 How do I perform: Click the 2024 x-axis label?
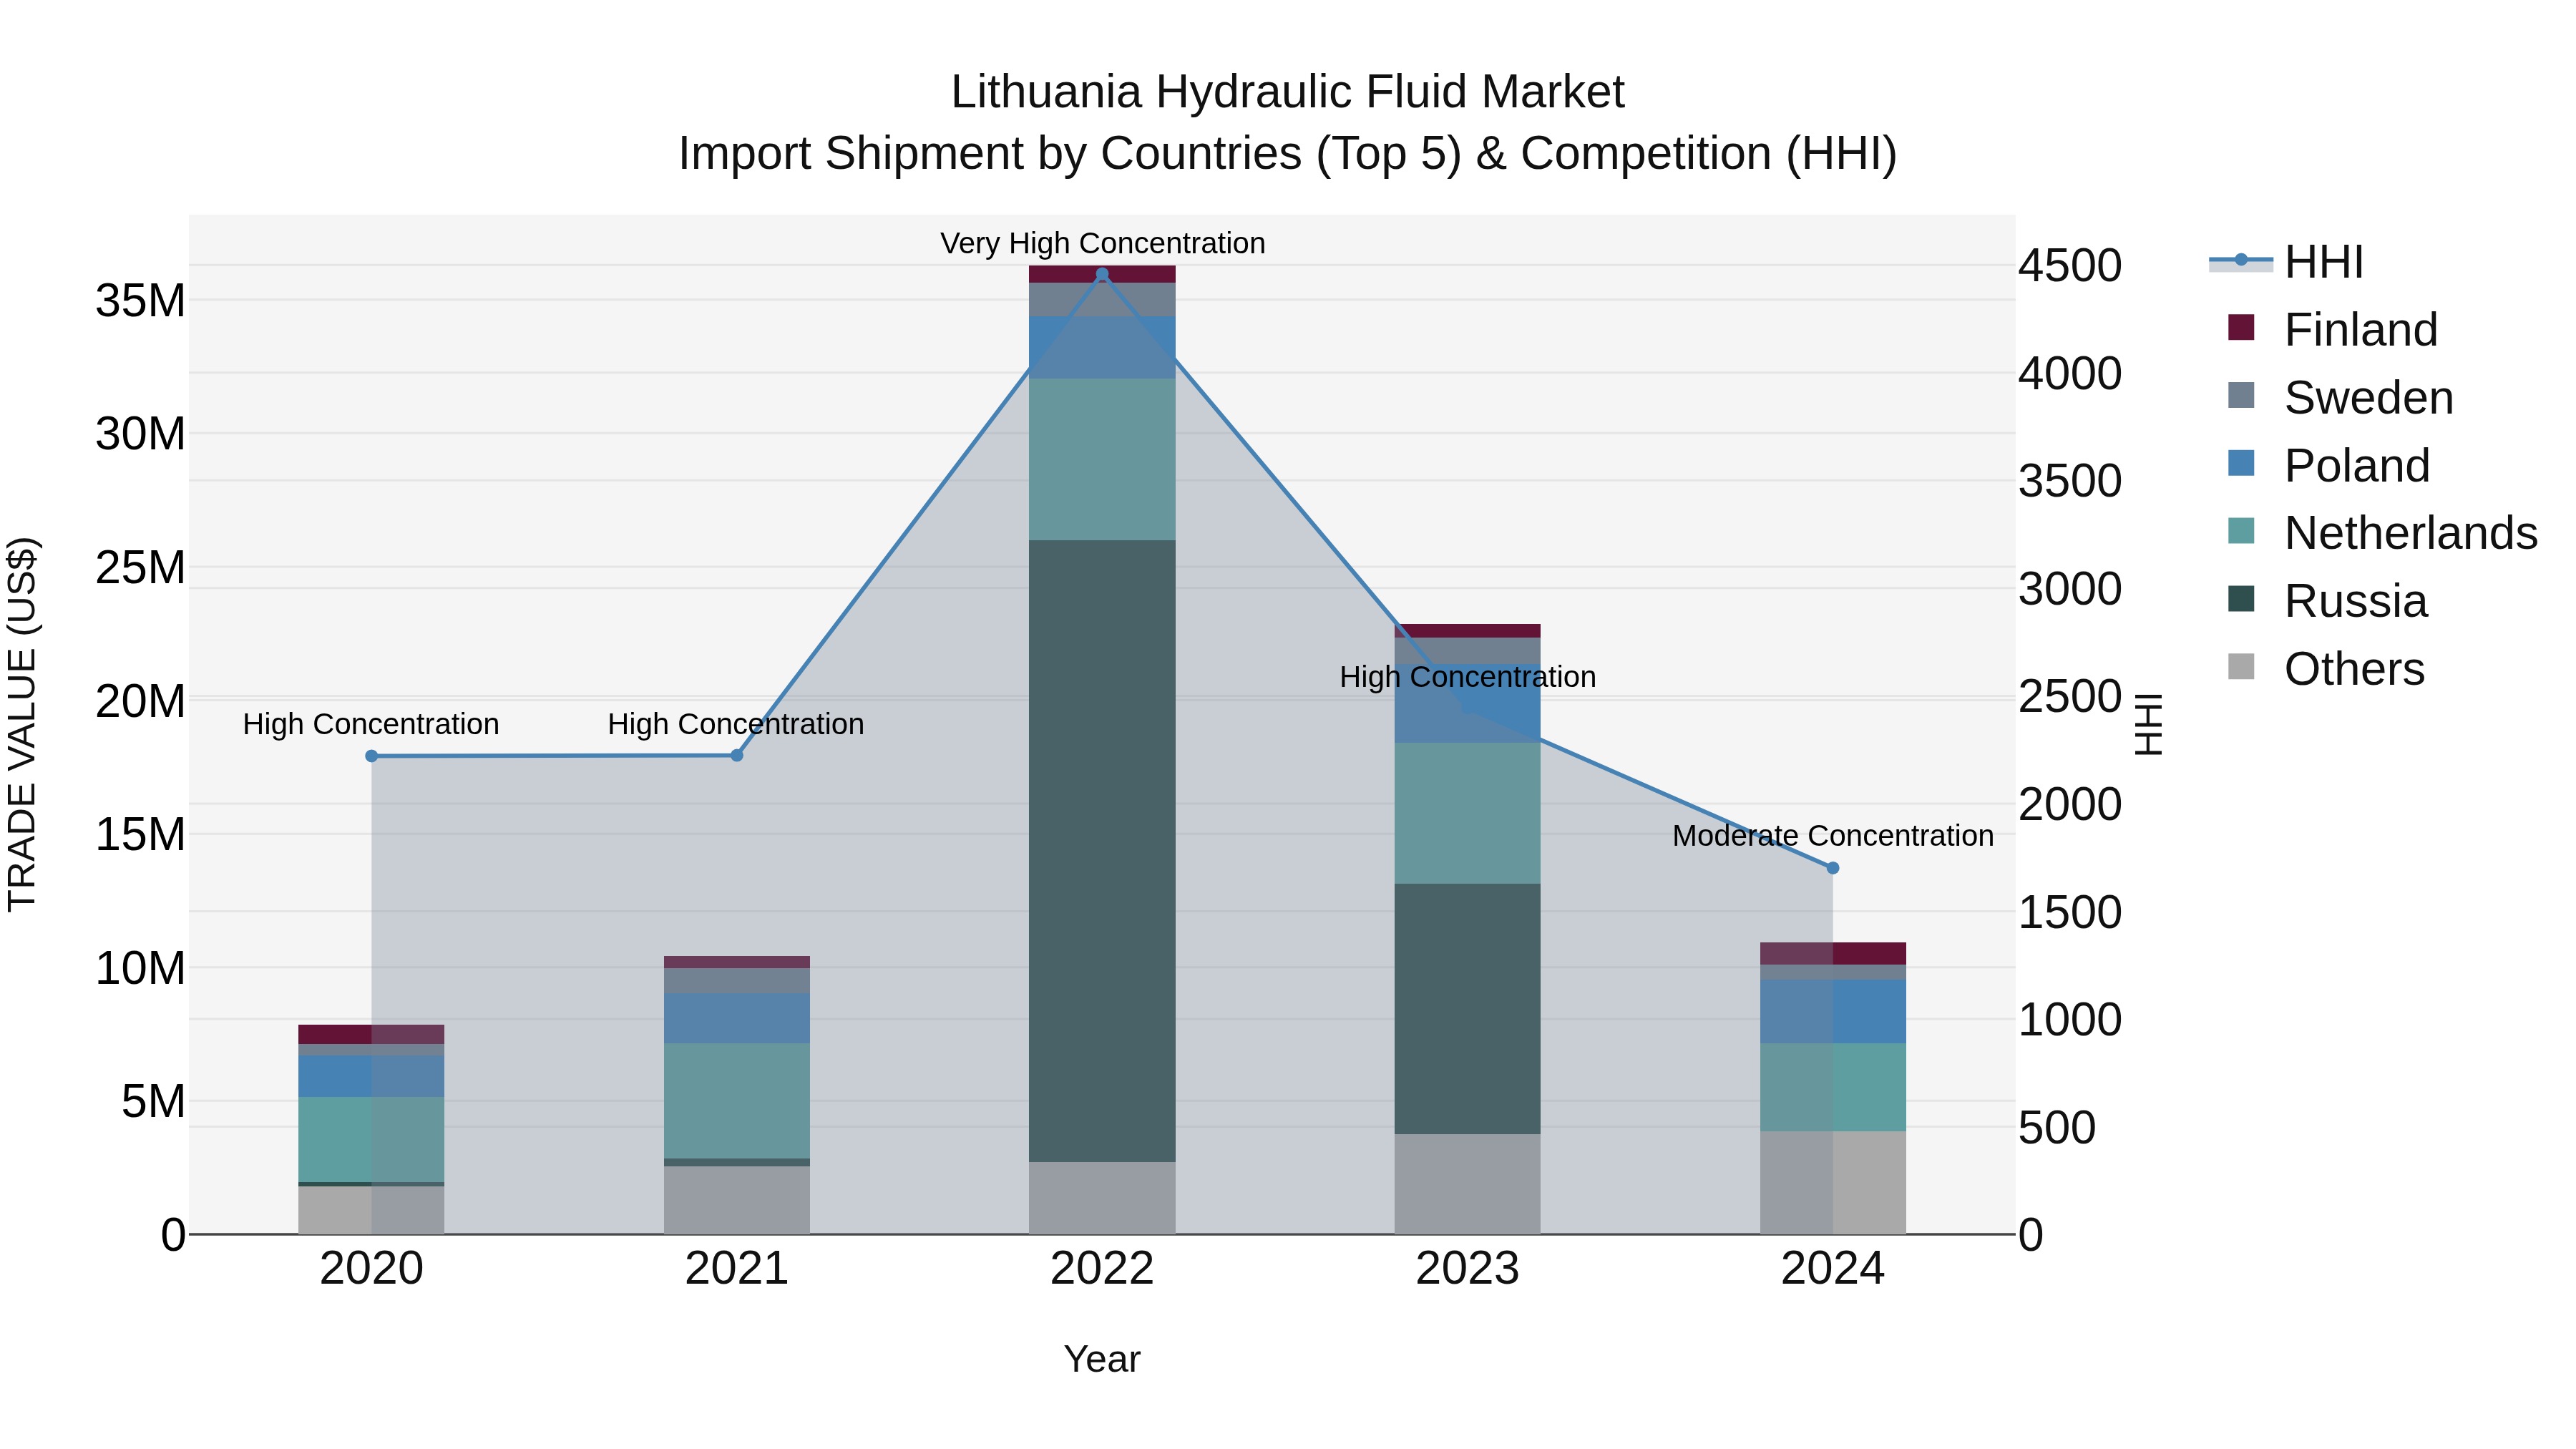coord(1833,1269)
